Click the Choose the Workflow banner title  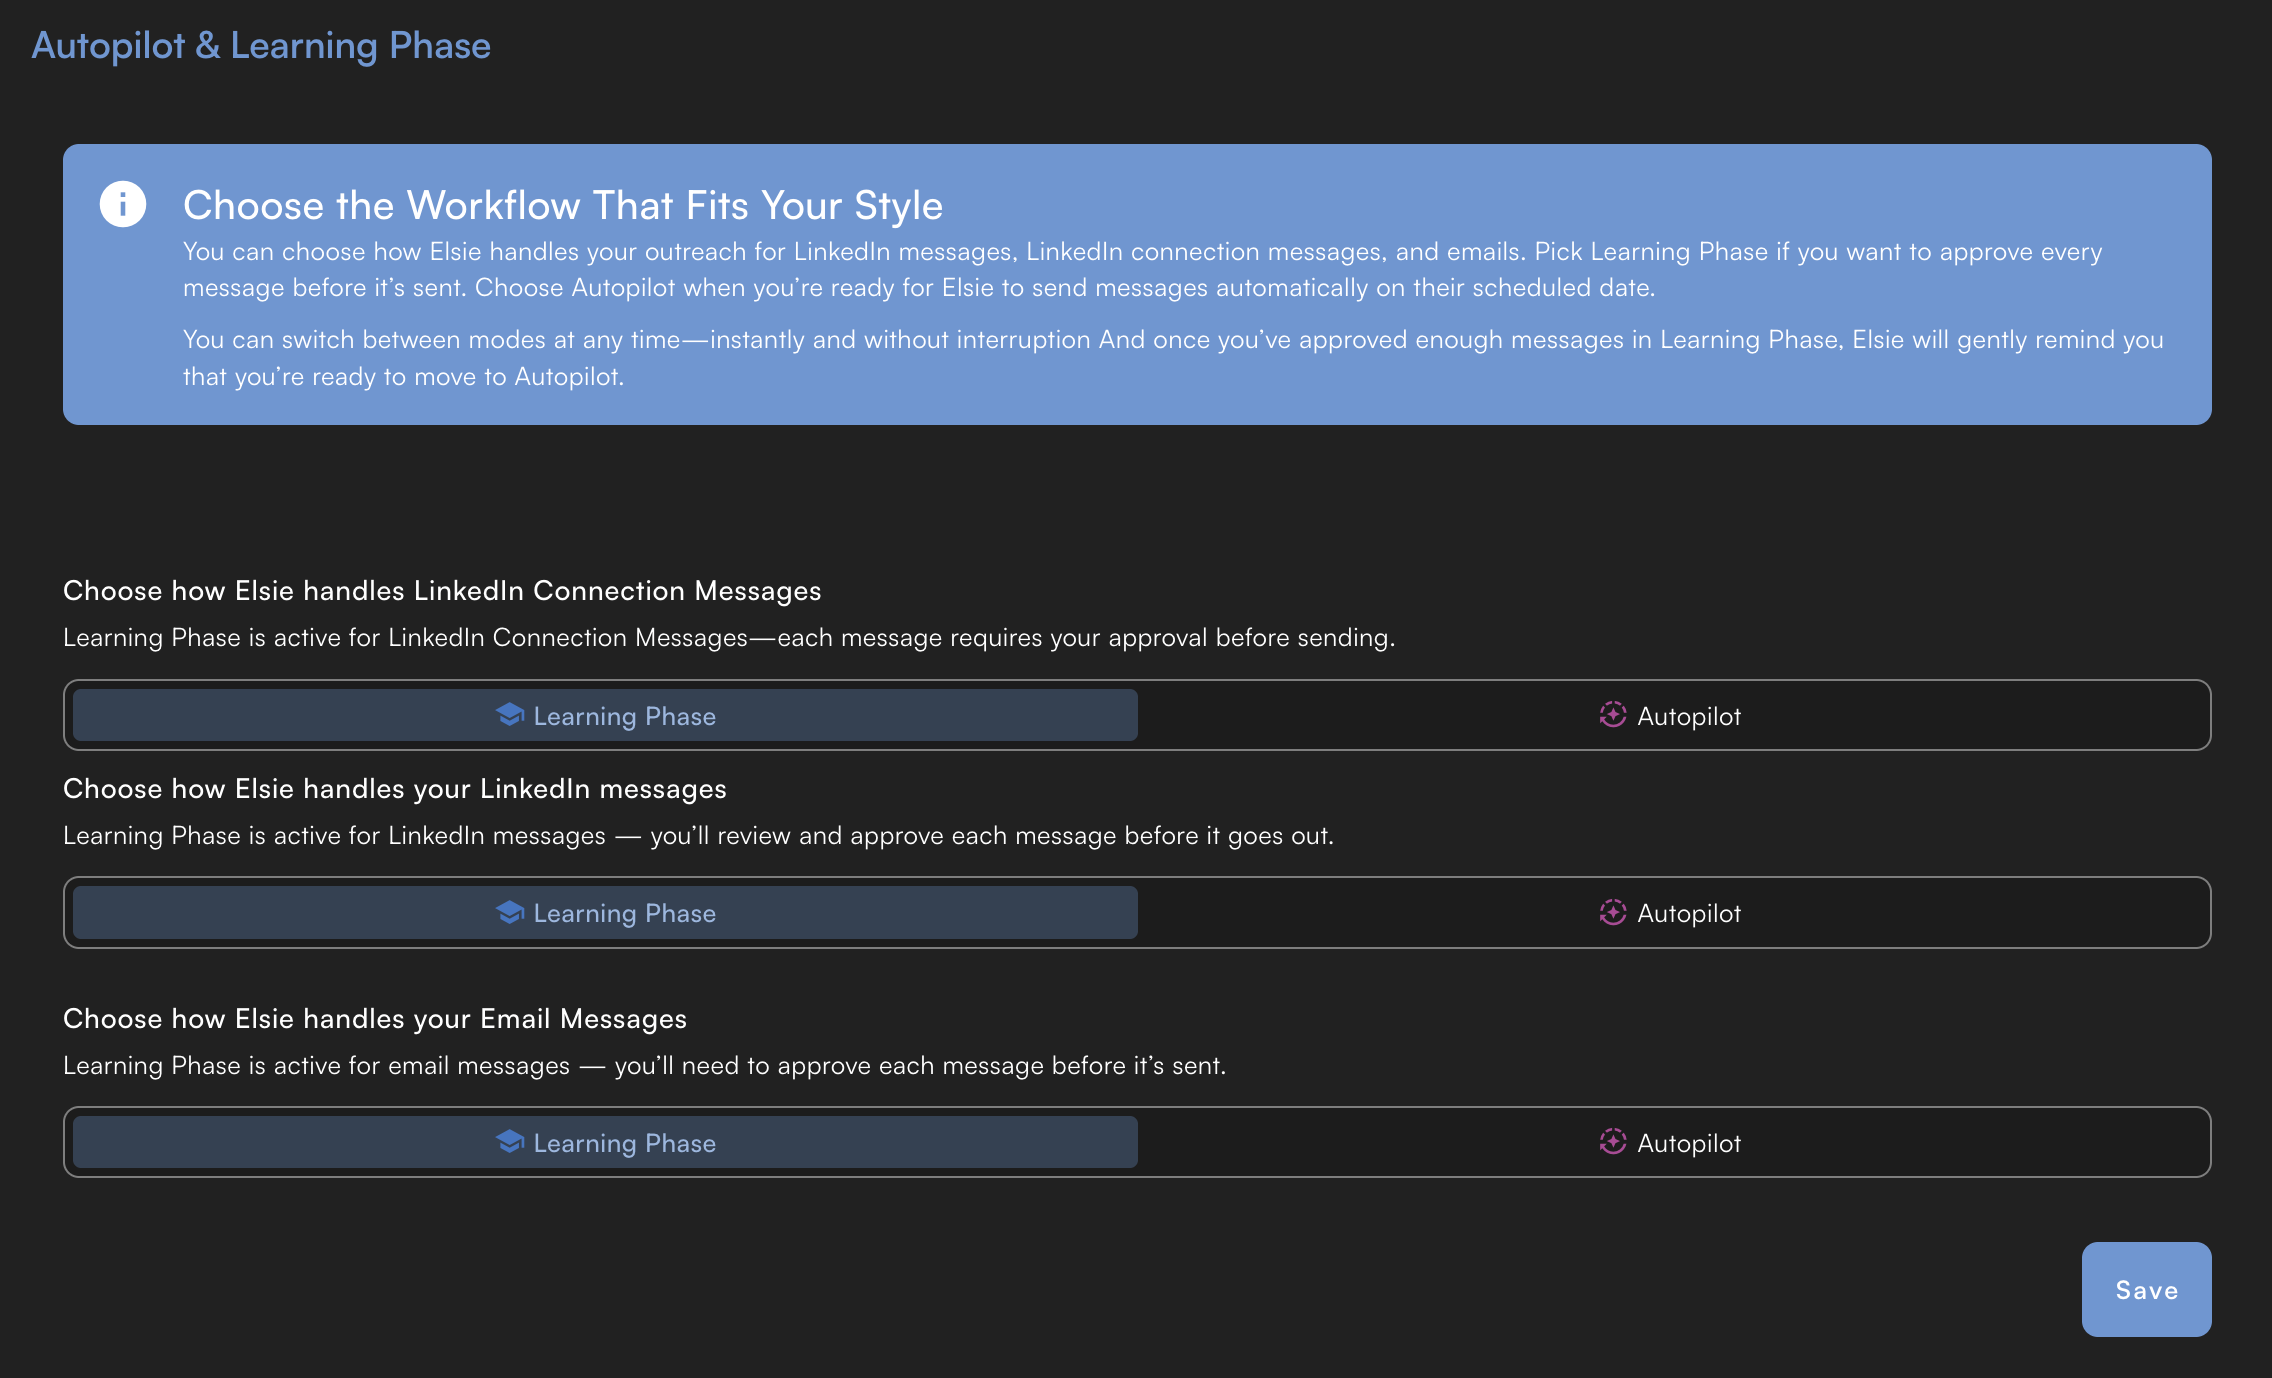pyautogui.click(x=563, y=205)
